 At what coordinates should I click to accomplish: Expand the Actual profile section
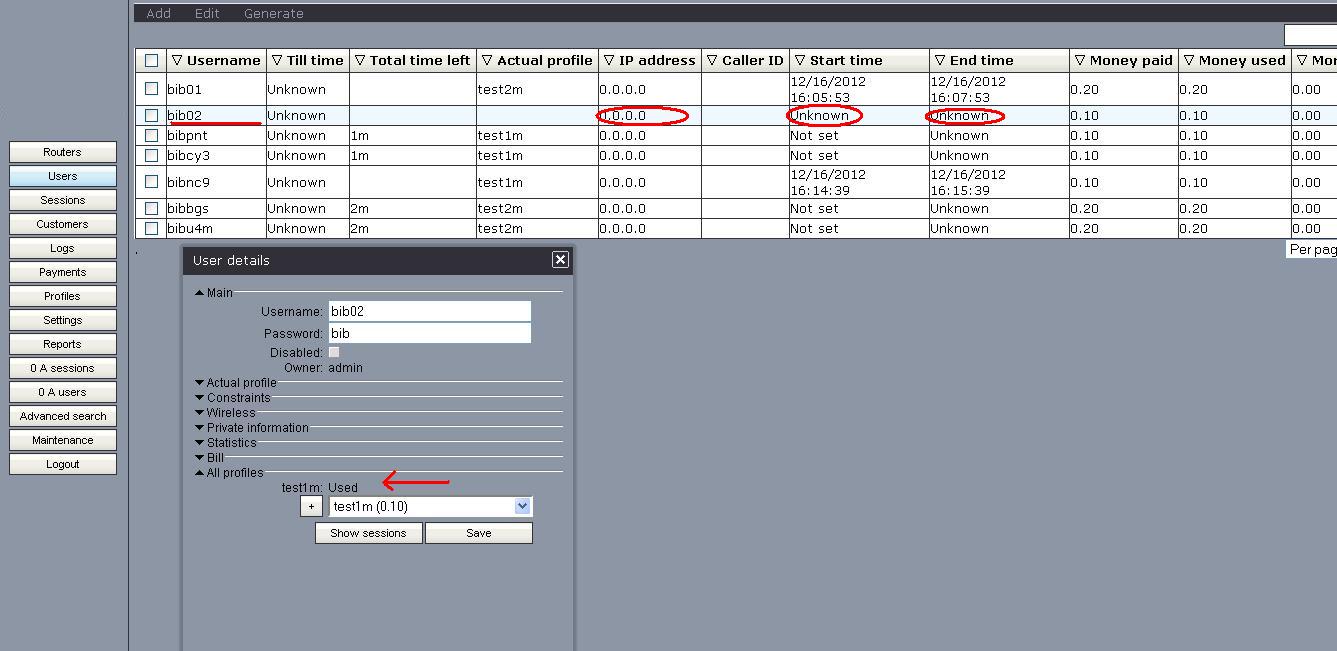coord(236,382)
